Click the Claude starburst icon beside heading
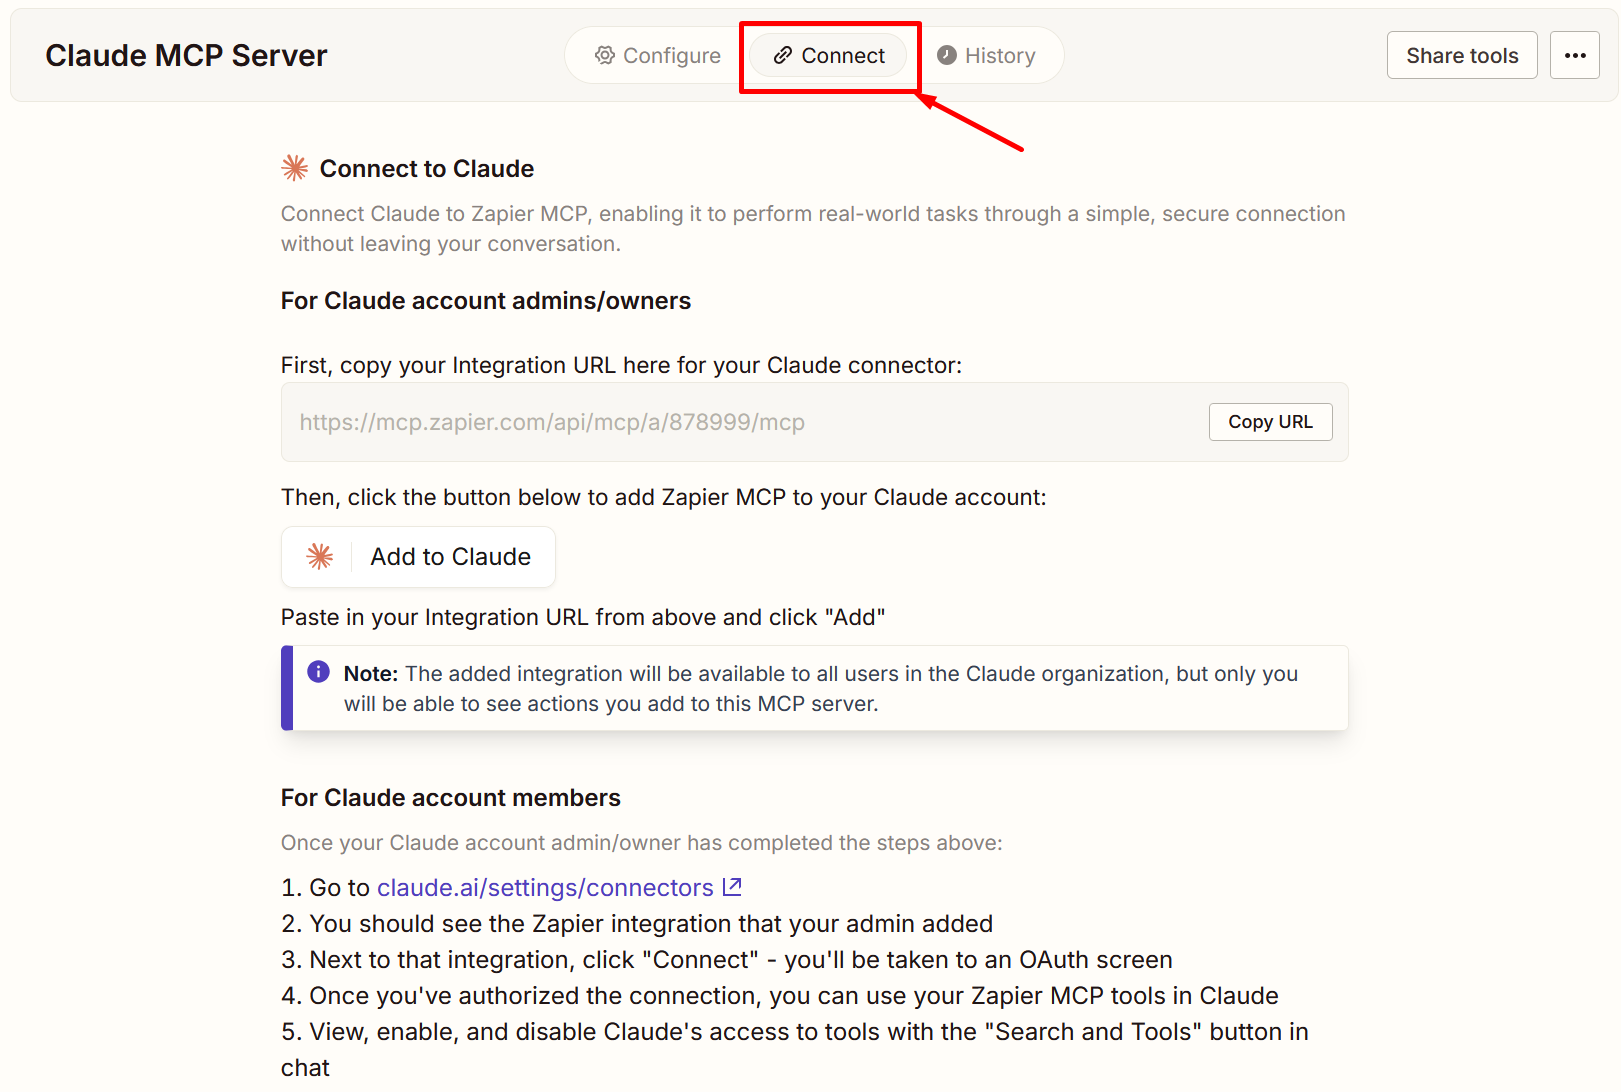This screenshot has width=1621, height=1092. point(295,168)
